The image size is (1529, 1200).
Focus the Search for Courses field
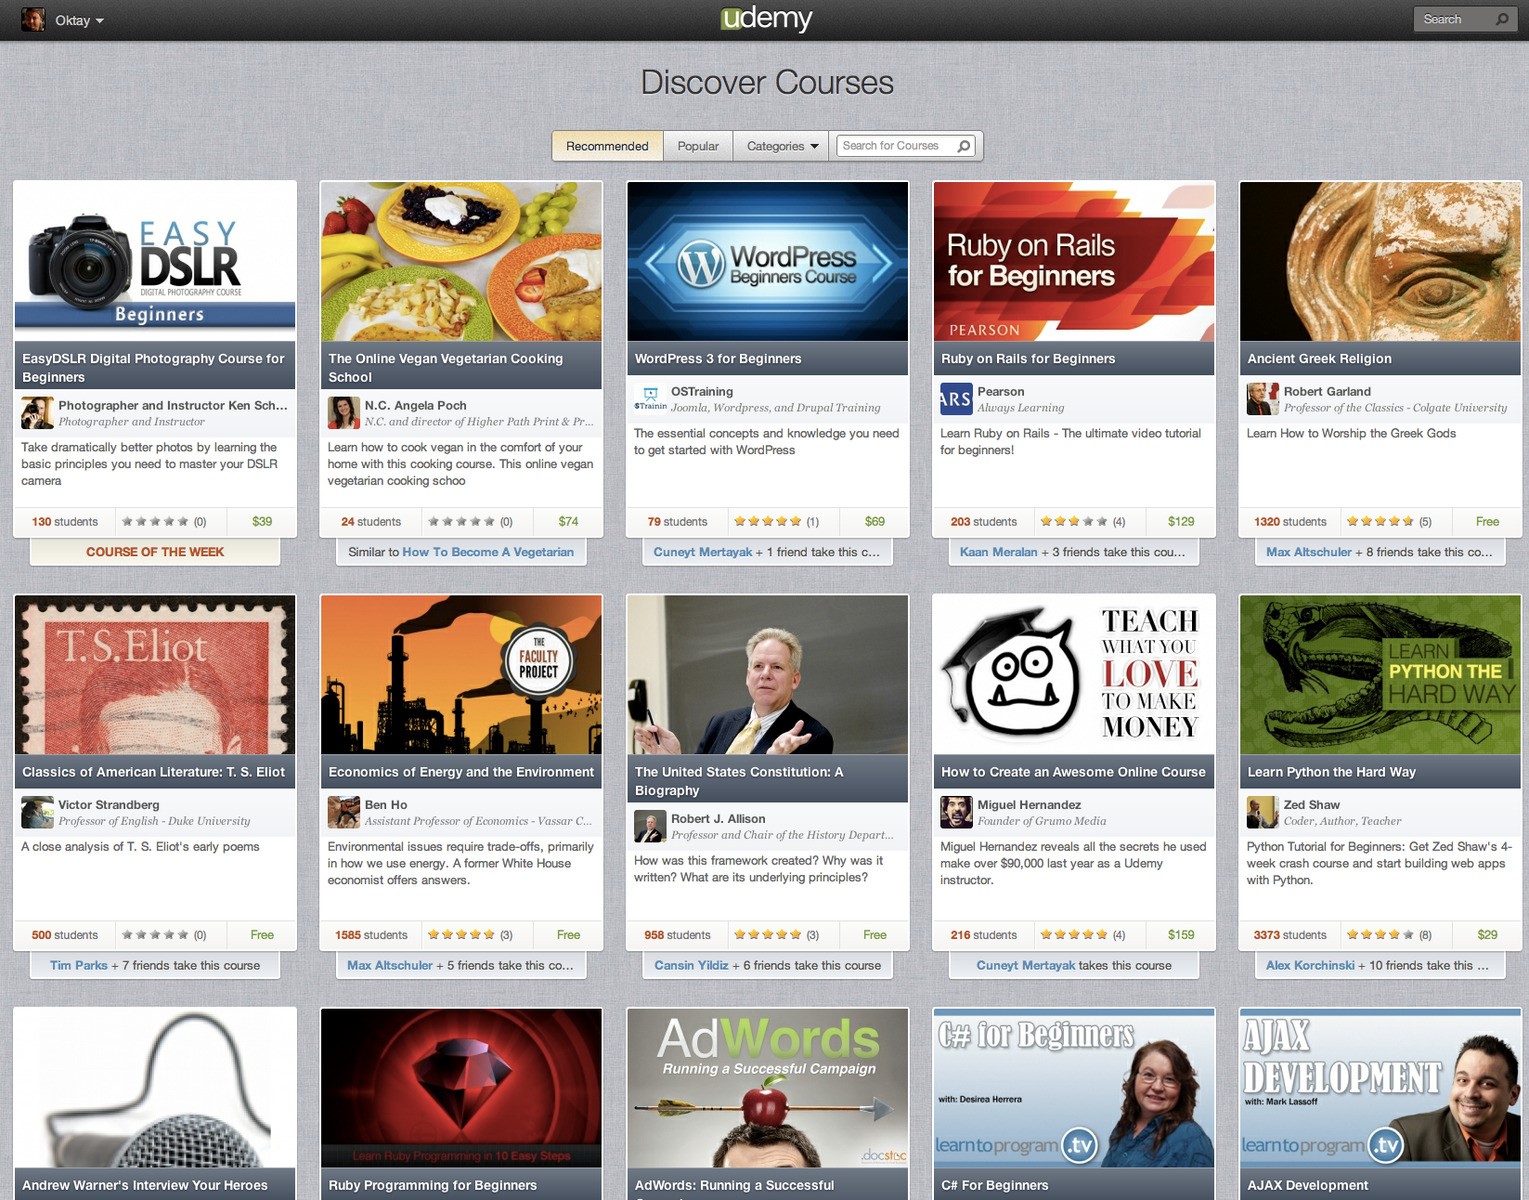[906, 146]
